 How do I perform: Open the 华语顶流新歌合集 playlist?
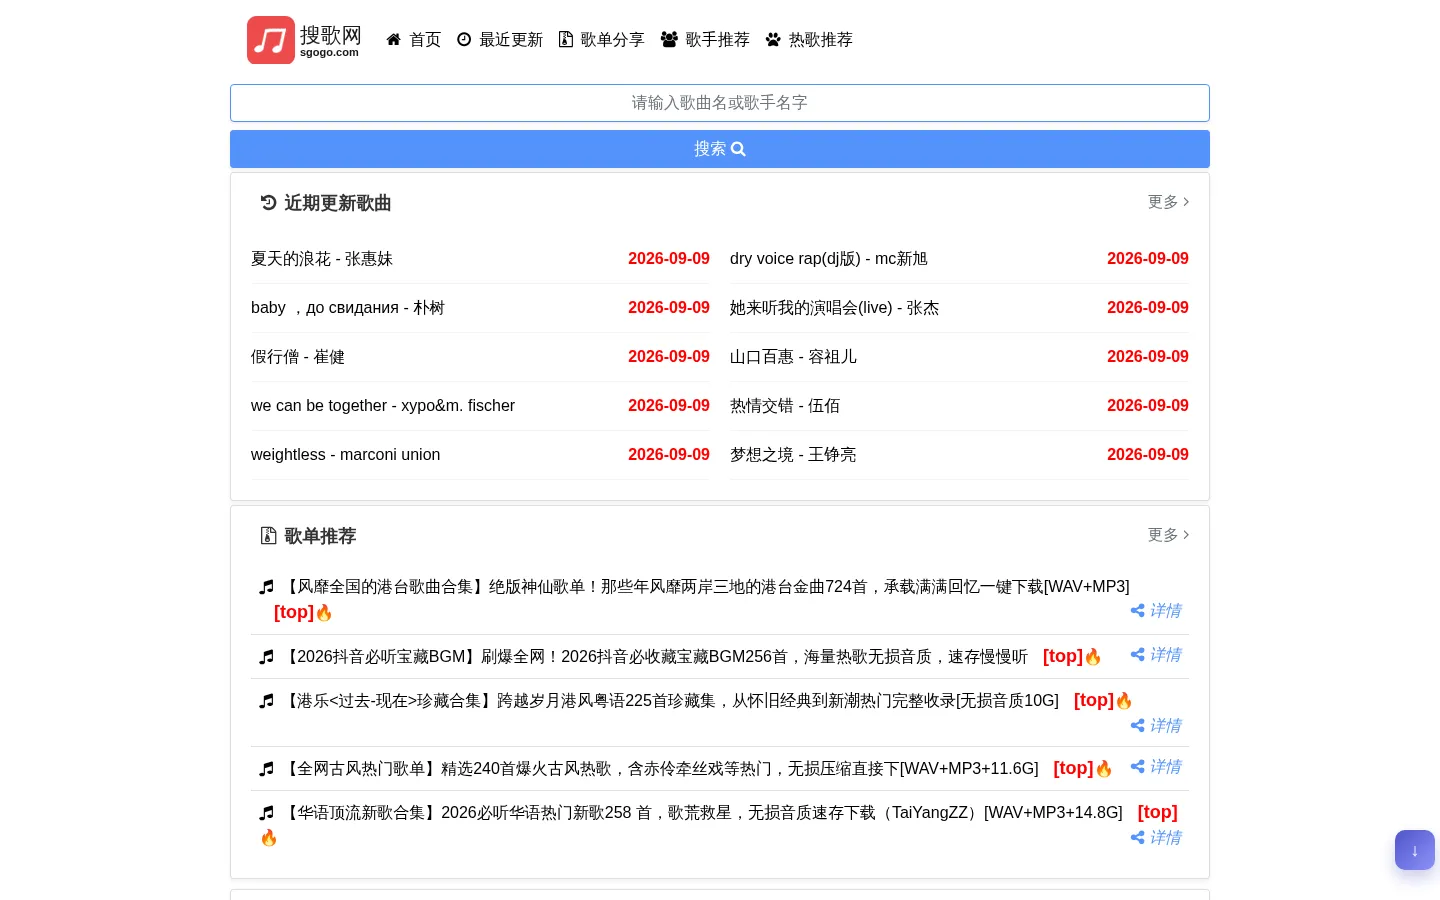coord(702,813)
